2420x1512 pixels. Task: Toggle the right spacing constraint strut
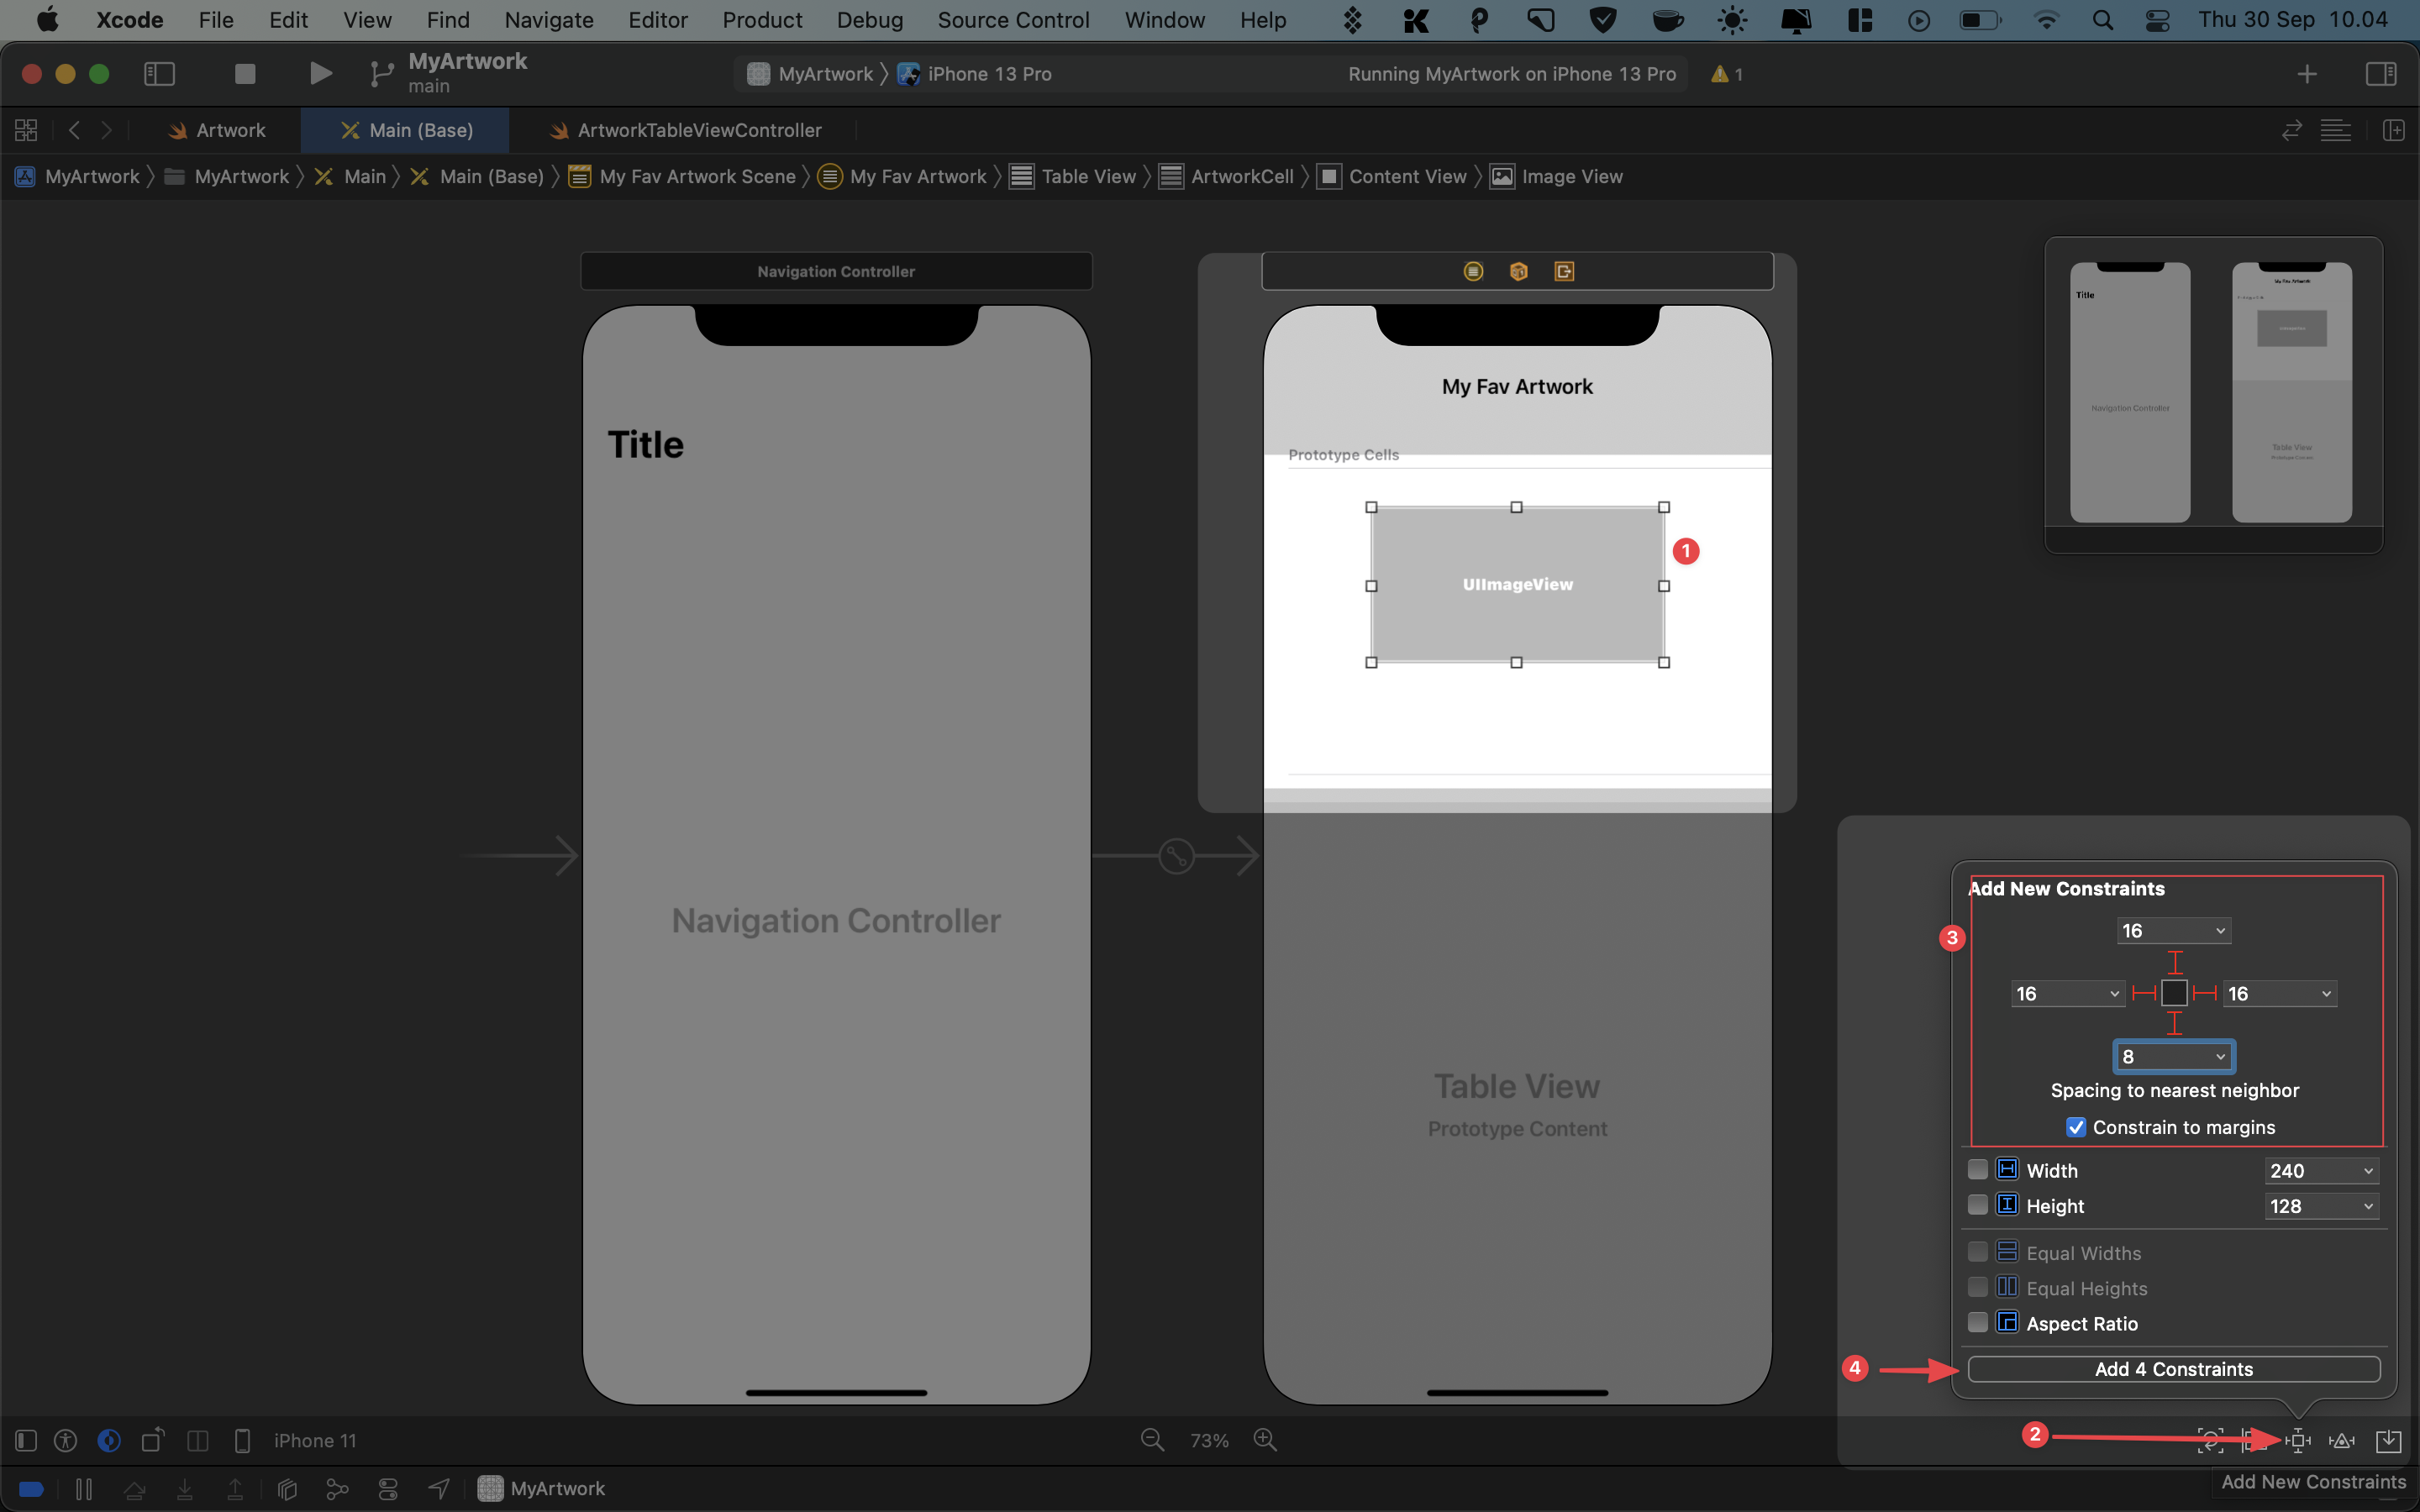click(x=2205, y=993)
